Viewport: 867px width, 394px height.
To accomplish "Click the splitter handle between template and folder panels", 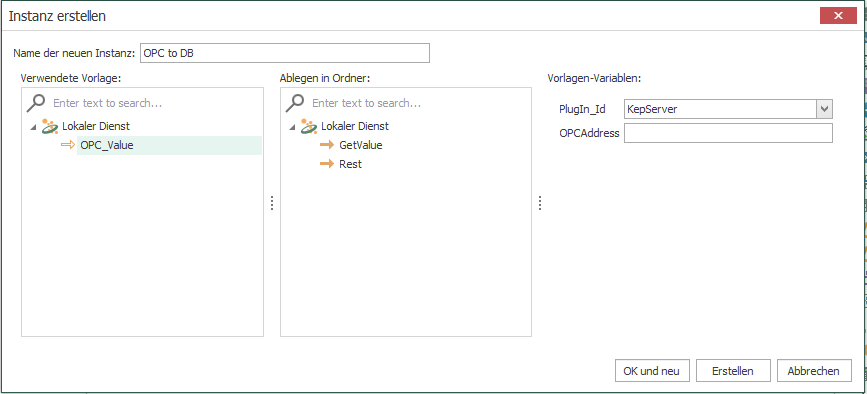I will (x=272, y=203).
